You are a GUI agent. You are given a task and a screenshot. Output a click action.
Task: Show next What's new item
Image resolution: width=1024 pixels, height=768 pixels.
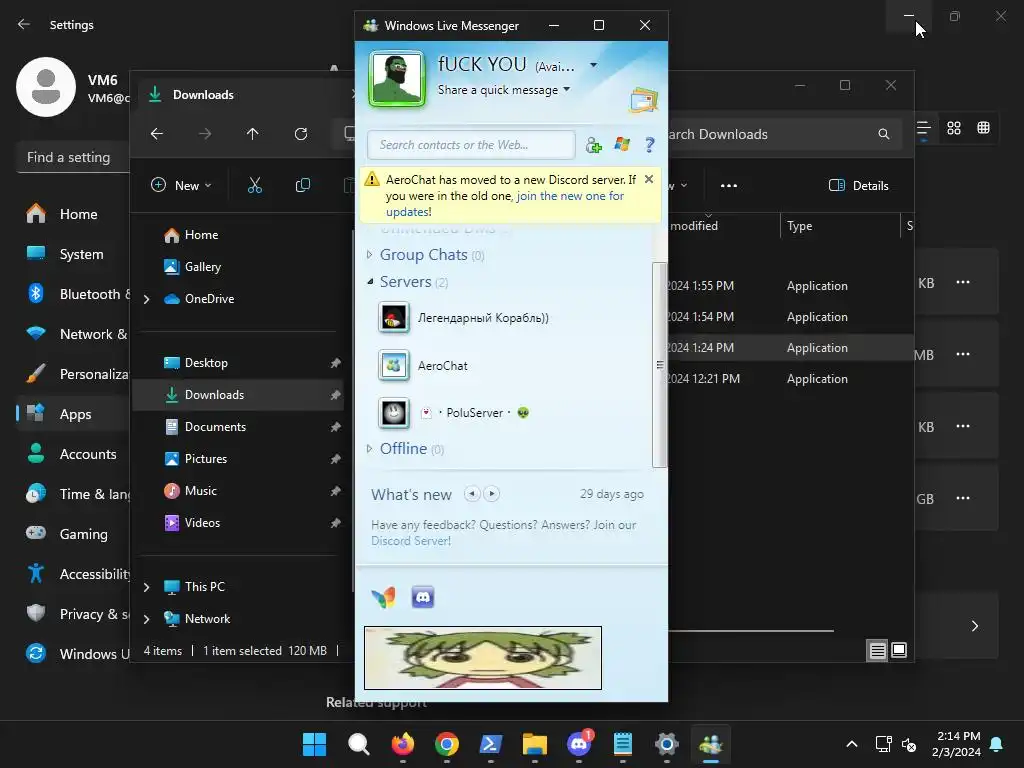pyautogui.click(x=492, y=494)
